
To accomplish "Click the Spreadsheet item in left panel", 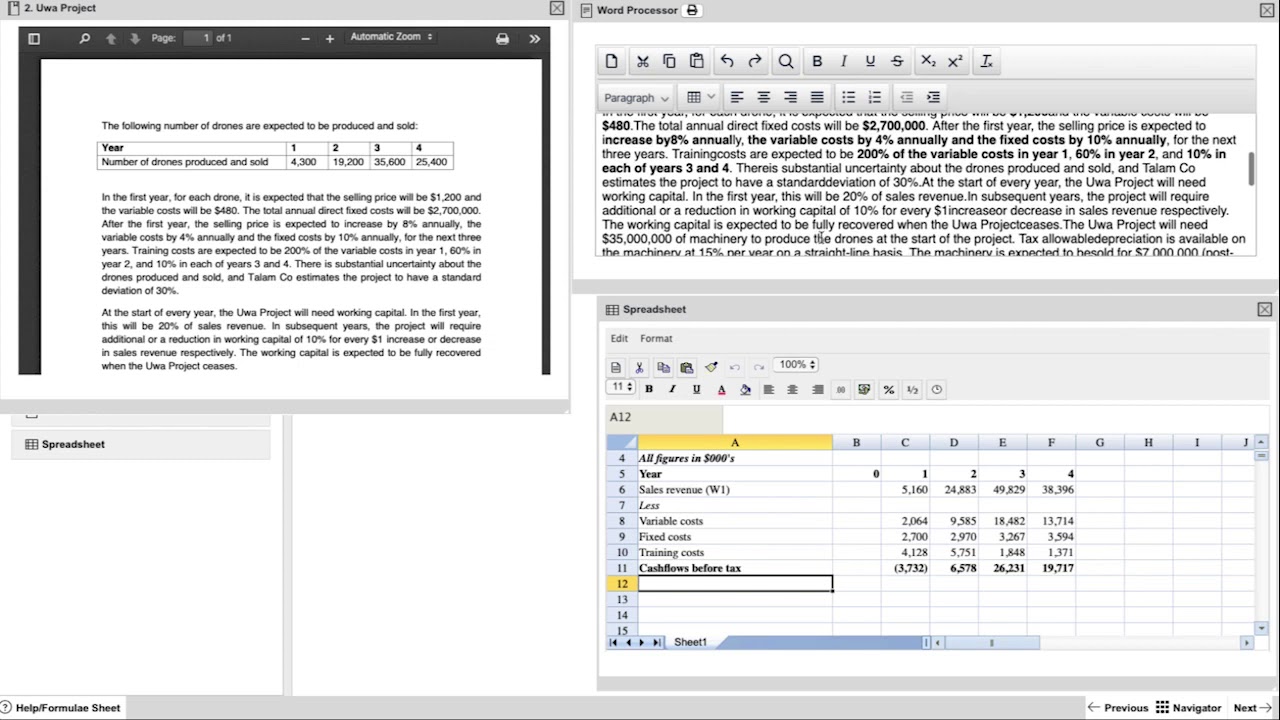I will 141,444.
